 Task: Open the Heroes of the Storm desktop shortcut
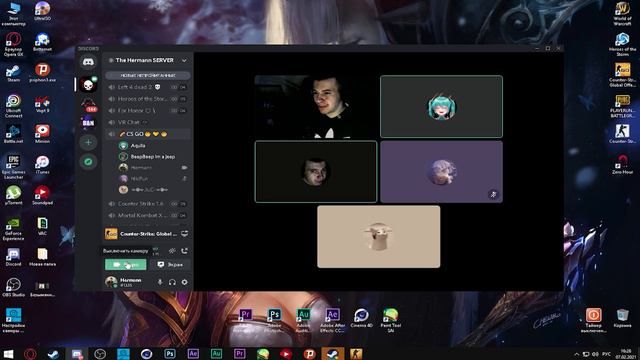pos(622,44)
